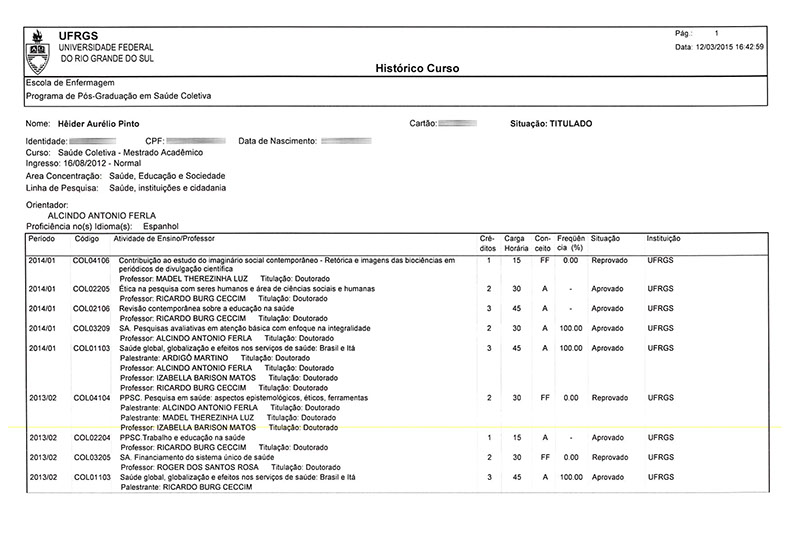Click course code COL02106
This screenshot has height=557, width=789.
pyautogui.click(x=91, y=308)
